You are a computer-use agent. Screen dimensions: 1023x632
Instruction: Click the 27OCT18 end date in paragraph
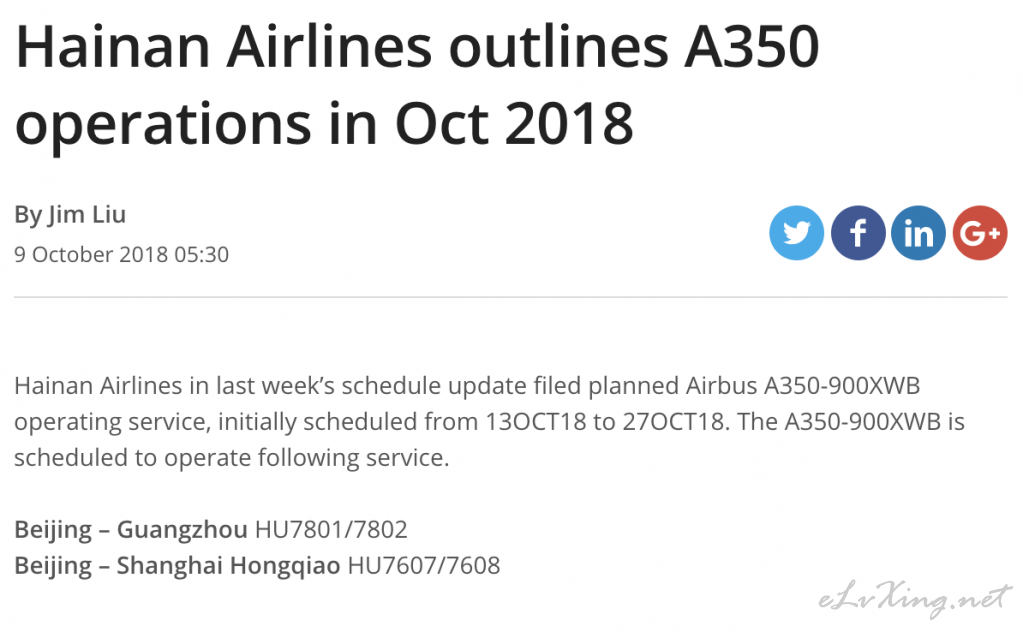pyautogui.click(x=673, y=422)
